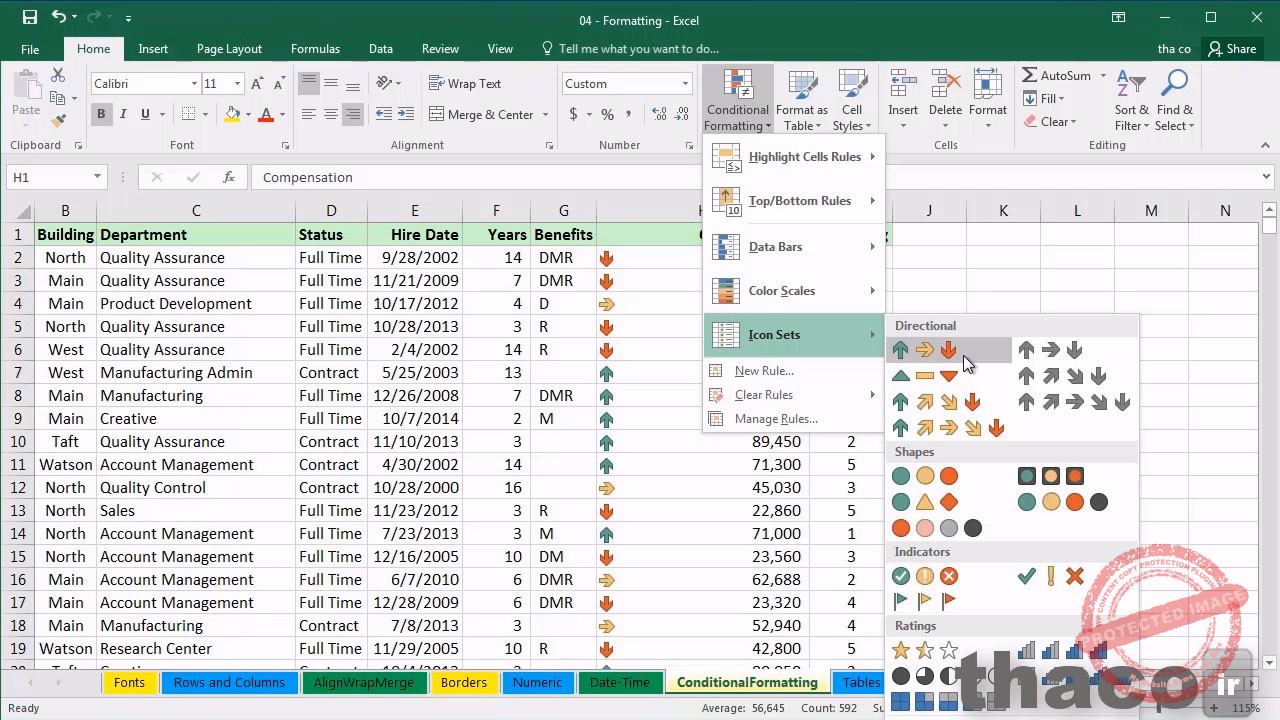Screen dimensions: 1280x720
Task: Open the Borders worksheet tab
Action: click(x=464, y=683)
